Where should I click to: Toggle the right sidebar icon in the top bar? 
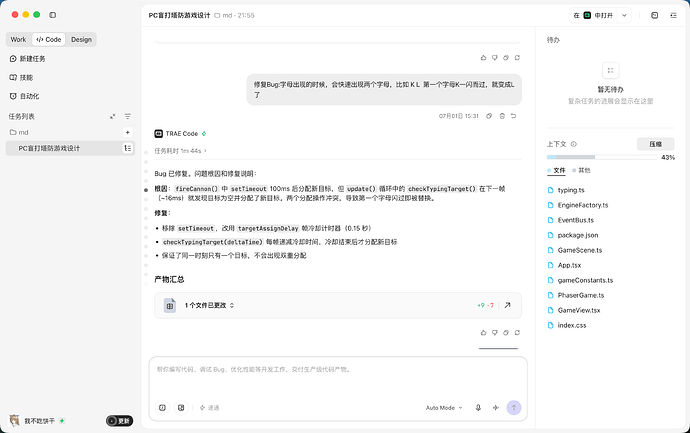673,15
